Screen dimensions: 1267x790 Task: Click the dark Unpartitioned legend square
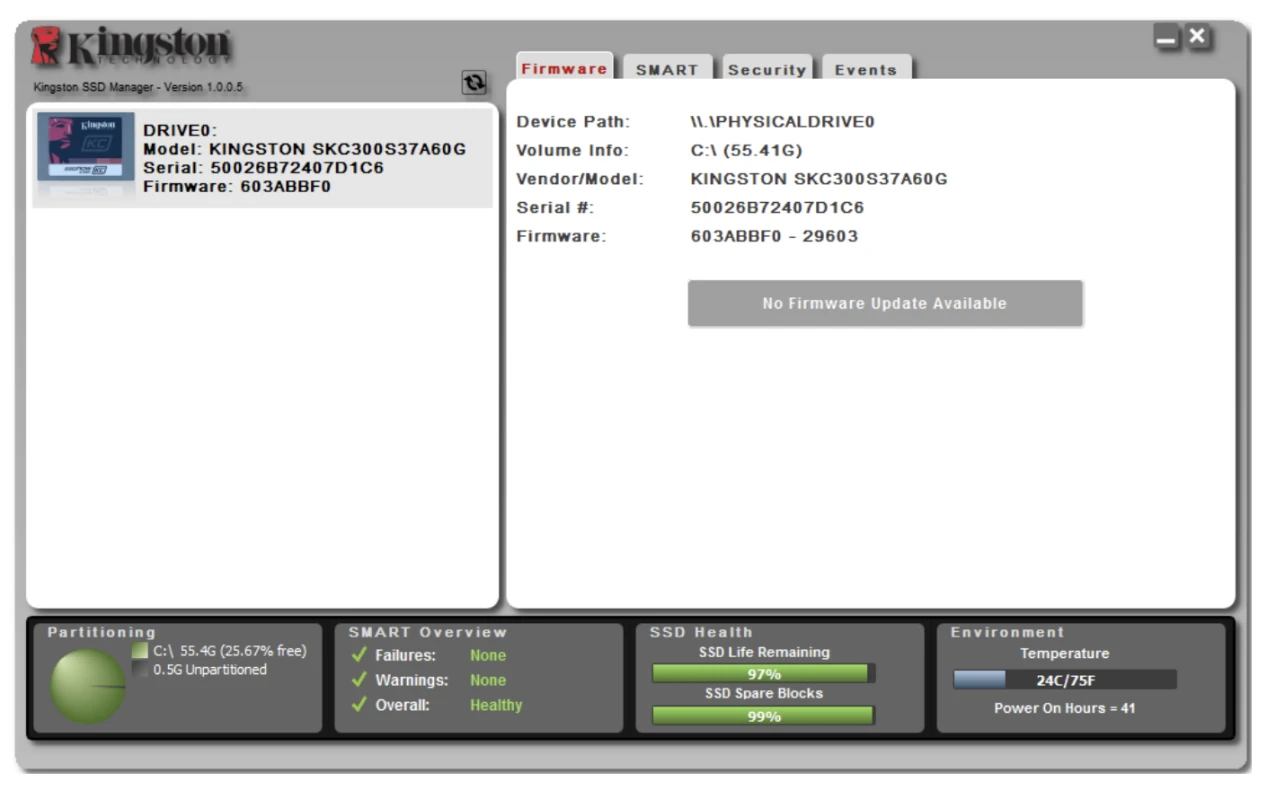click(140, 669)
